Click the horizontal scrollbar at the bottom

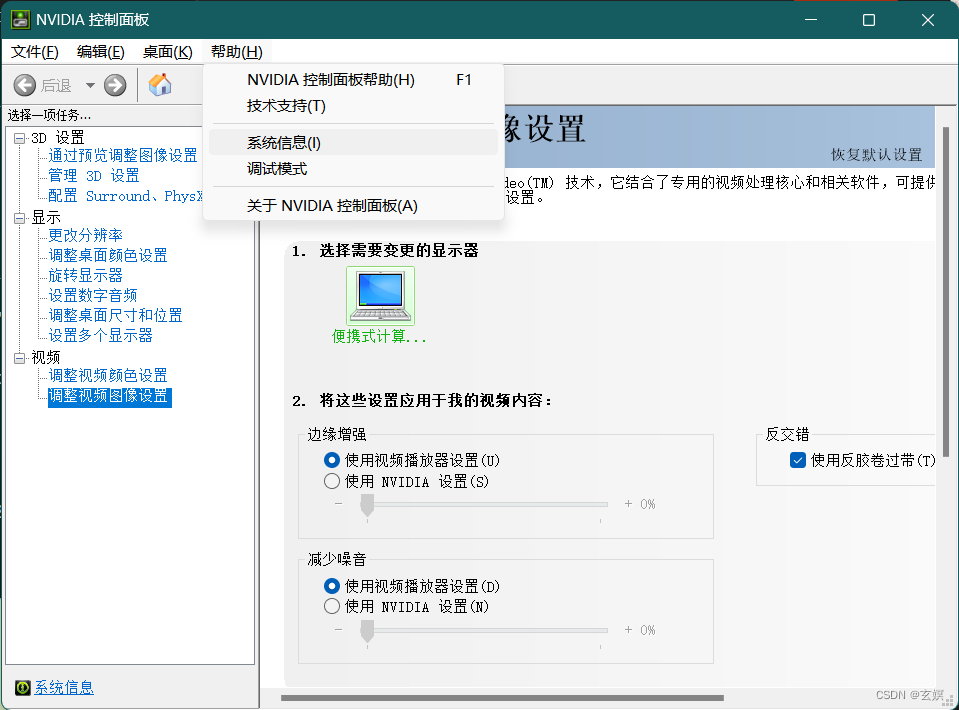pyautogui.click(x=502, y=698)
